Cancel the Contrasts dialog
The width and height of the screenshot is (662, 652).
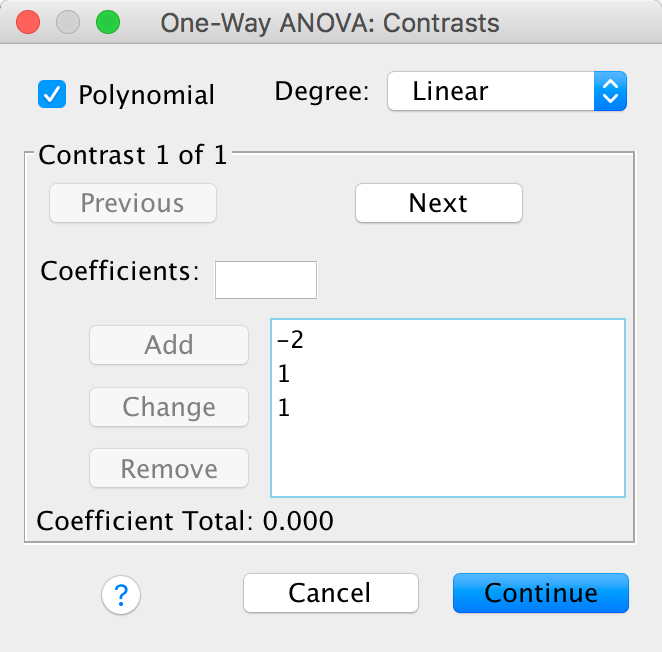click(330, 593)
